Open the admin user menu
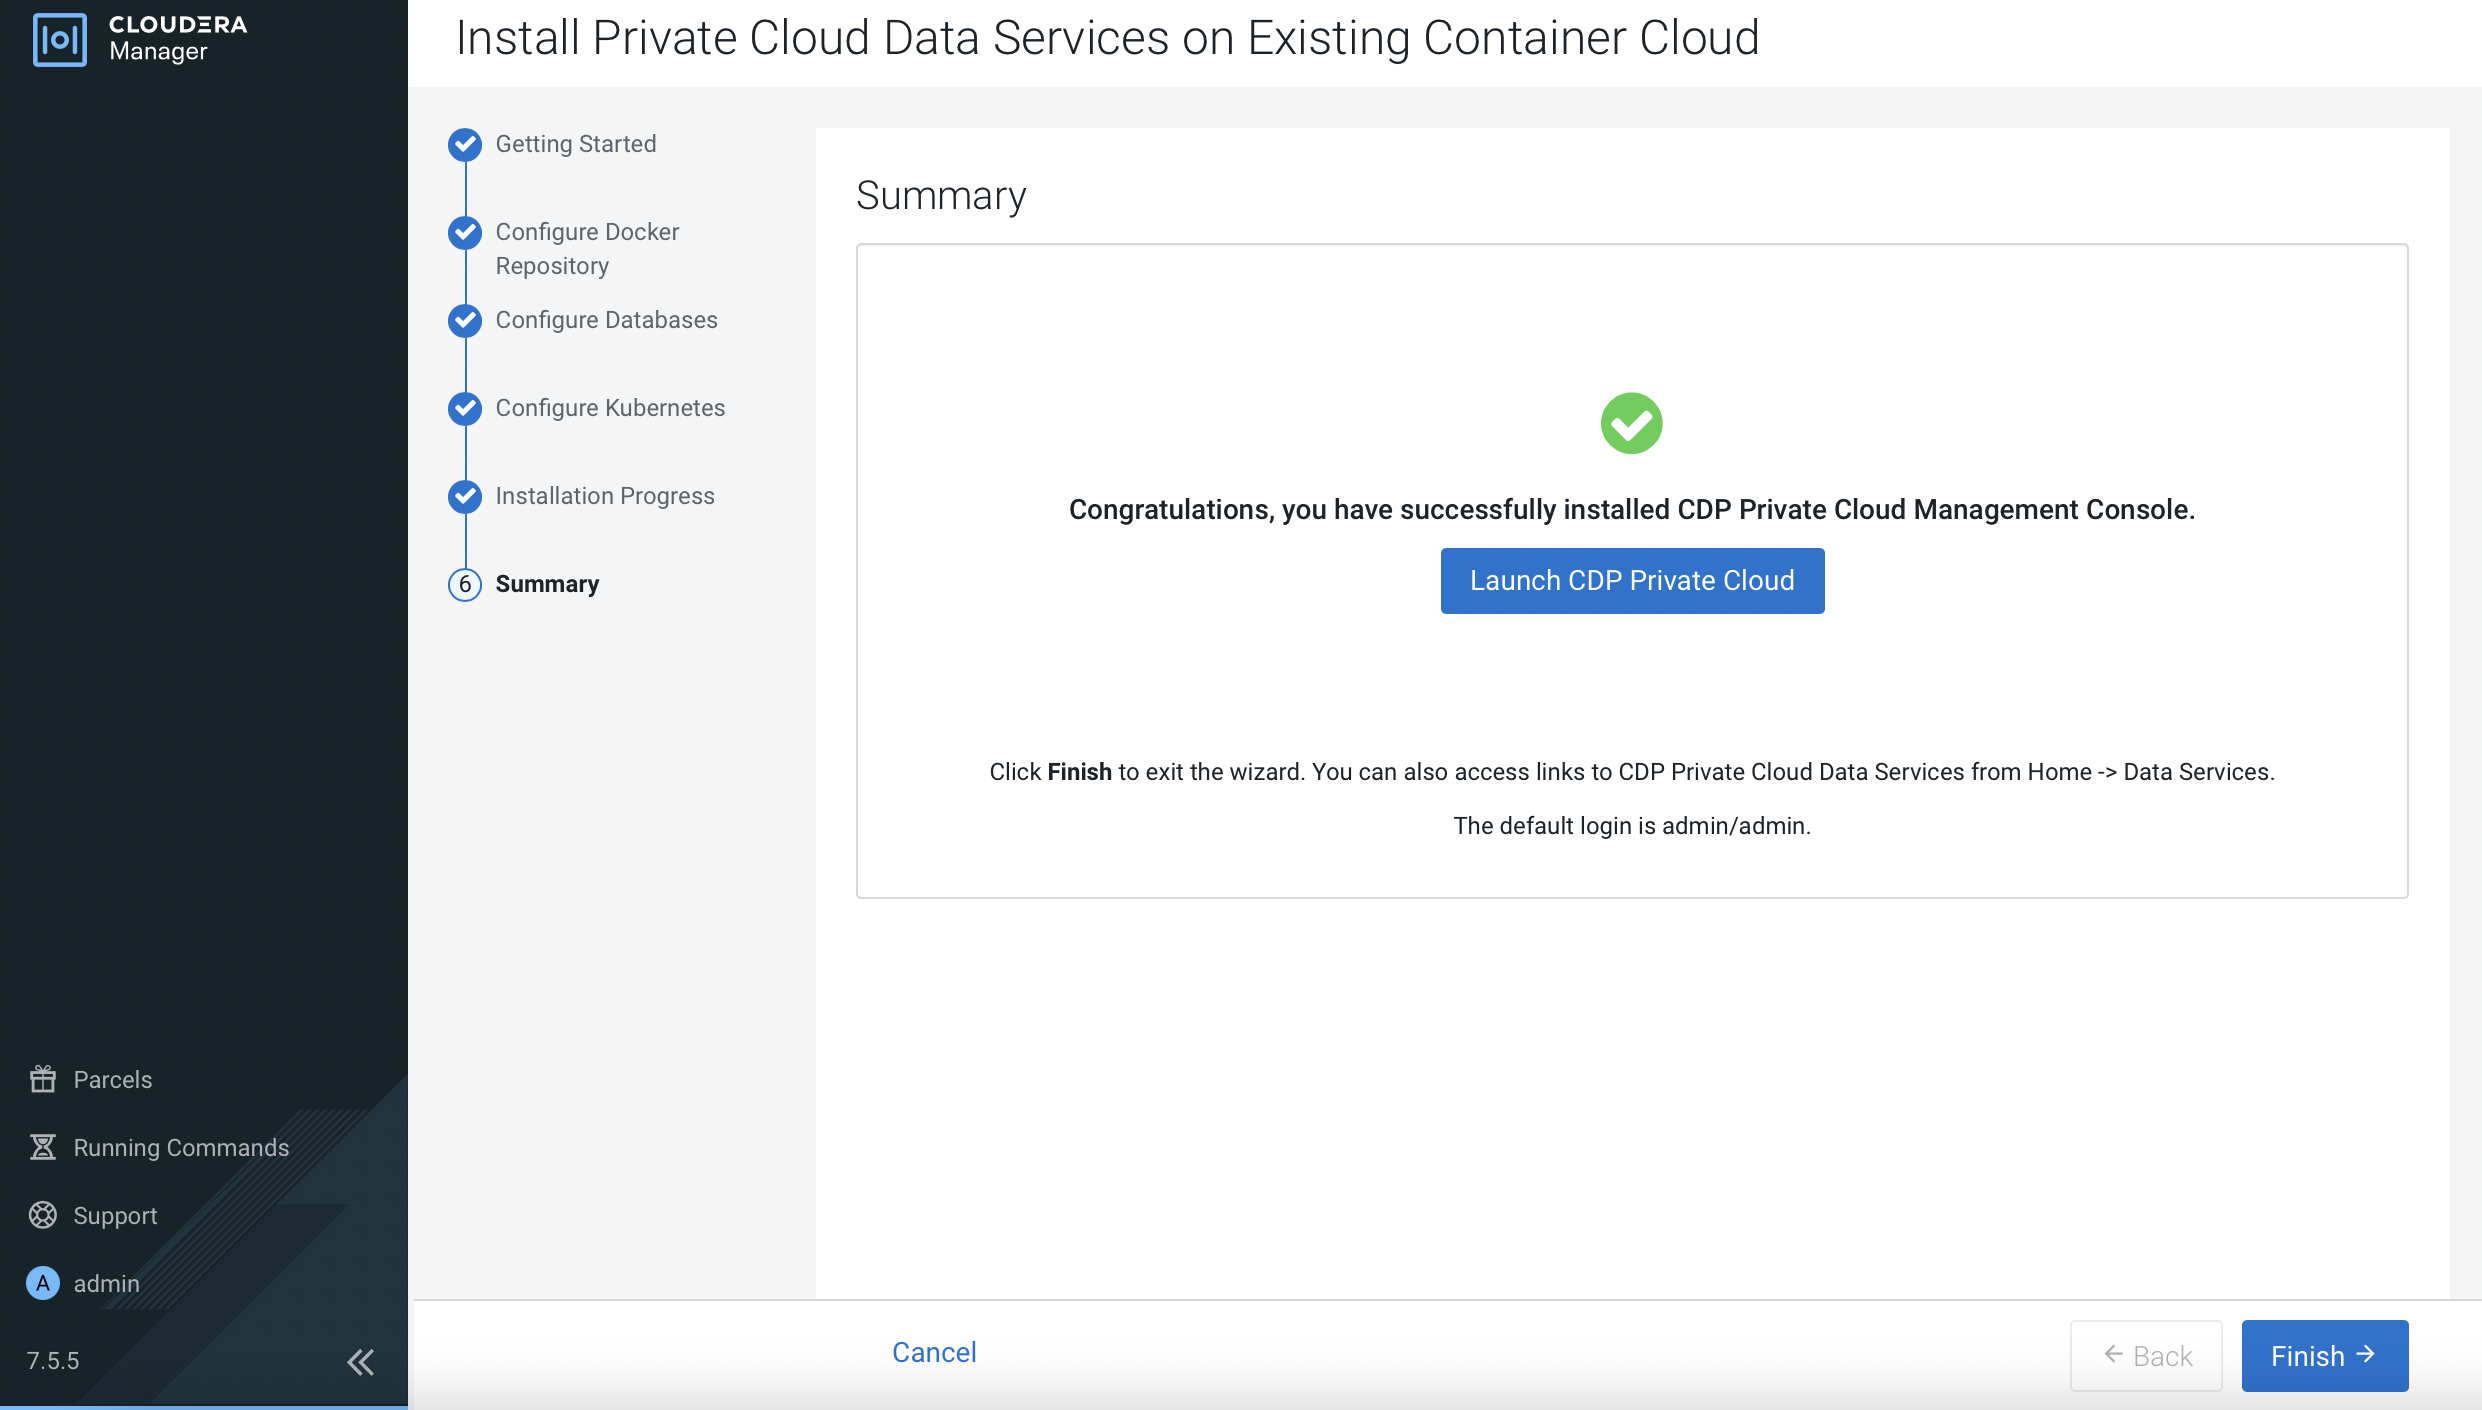 pos(106,1283)
